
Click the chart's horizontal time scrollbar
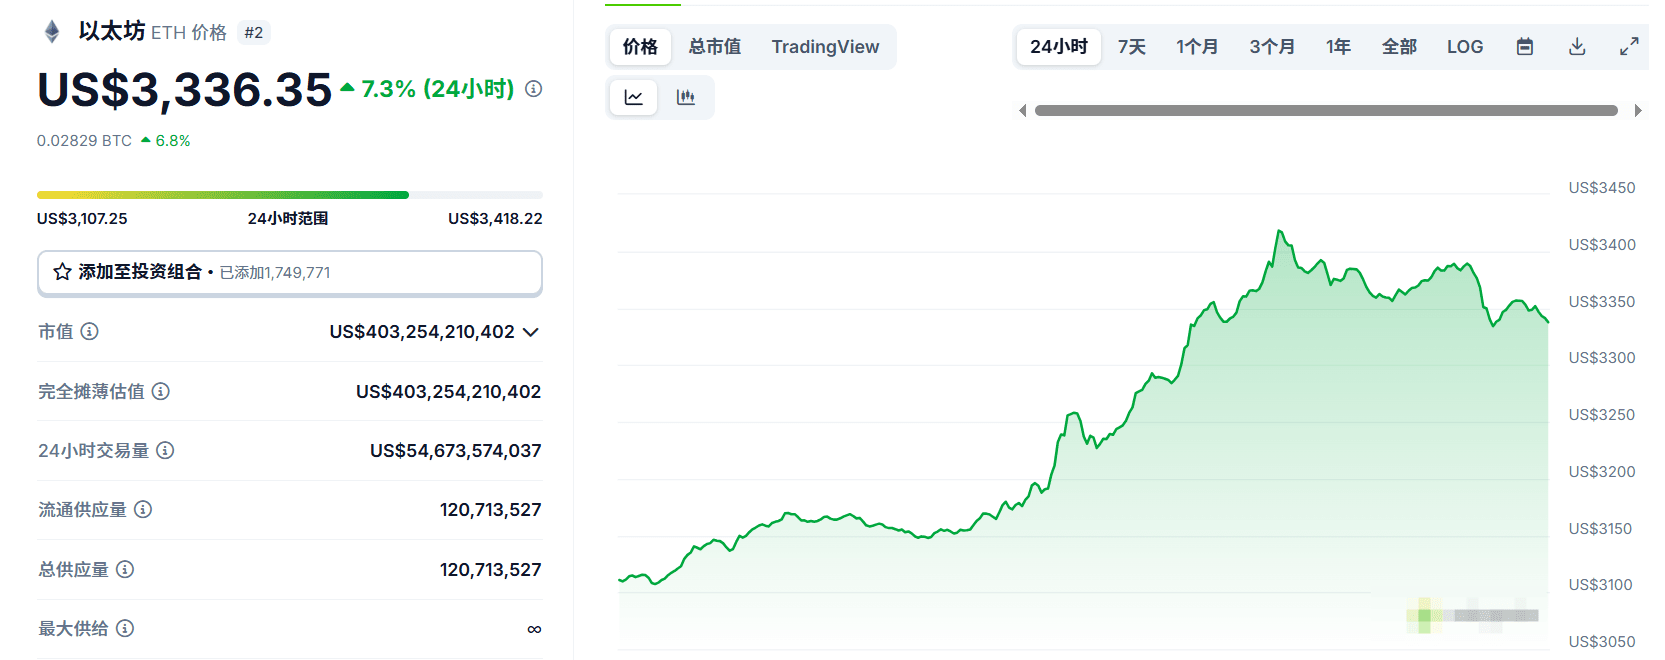point(1326,111)
